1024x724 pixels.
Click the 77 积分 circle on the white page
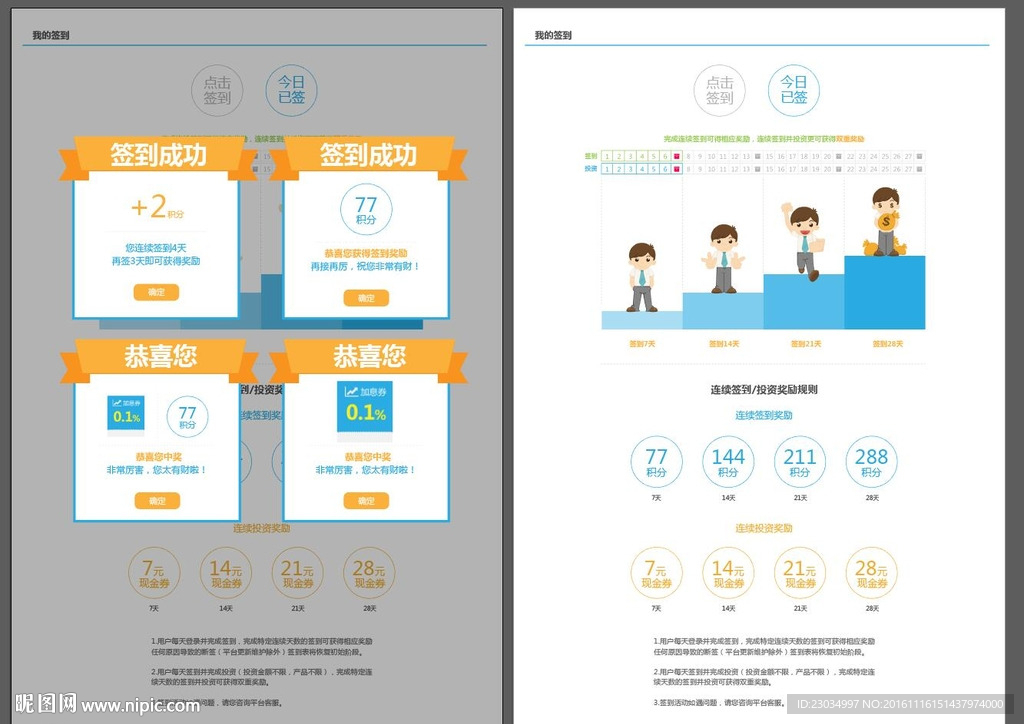[656, 462]
